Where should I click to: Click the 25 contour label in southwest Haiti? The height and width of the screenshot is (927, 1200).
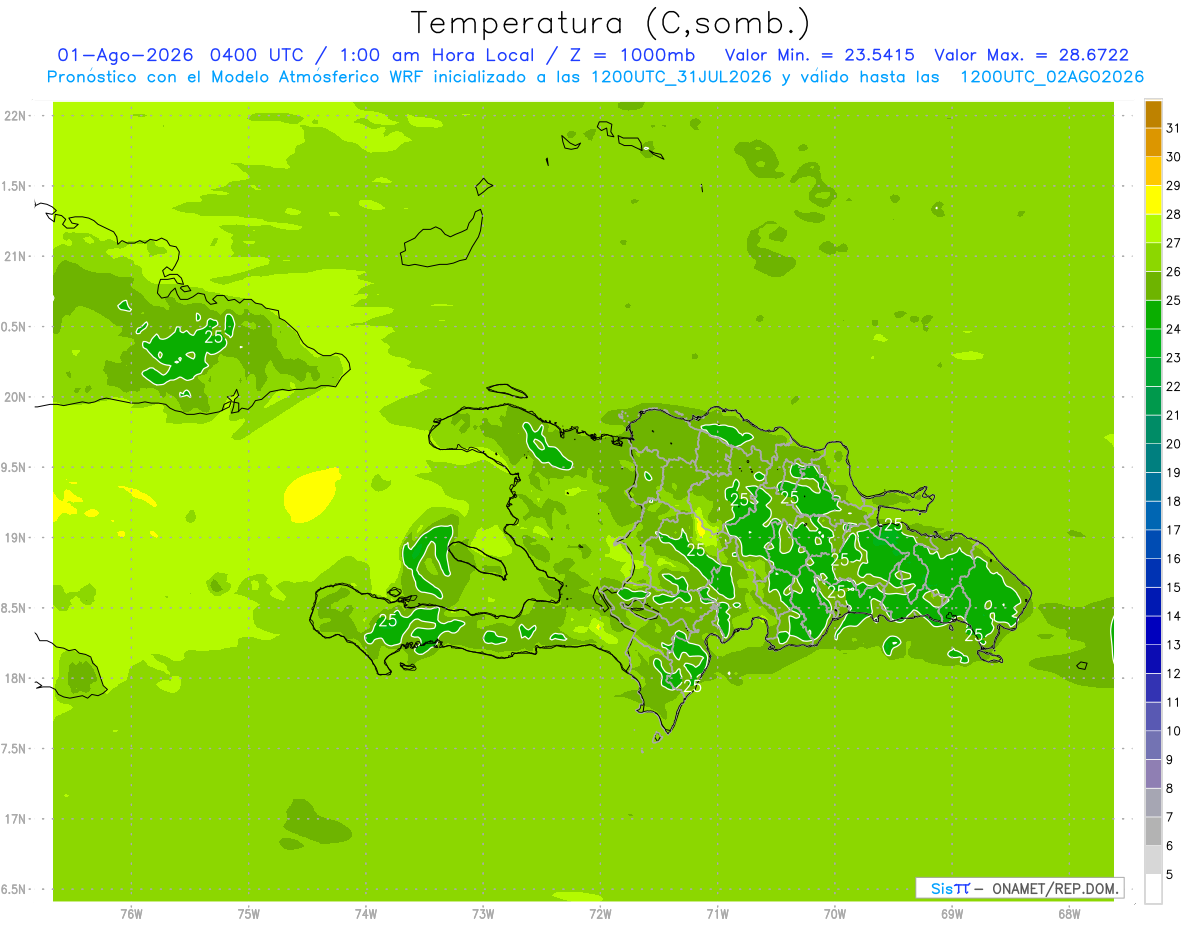tap(388, 621)
